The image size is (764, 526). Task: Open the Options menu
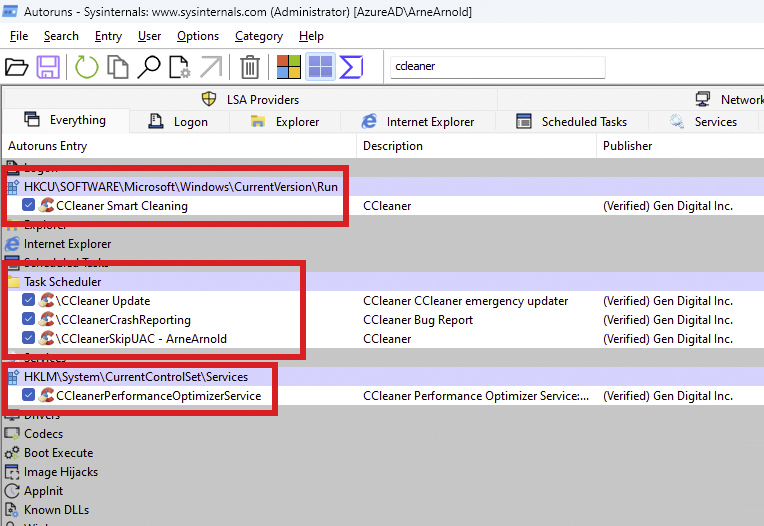click(x=197, y=36)
